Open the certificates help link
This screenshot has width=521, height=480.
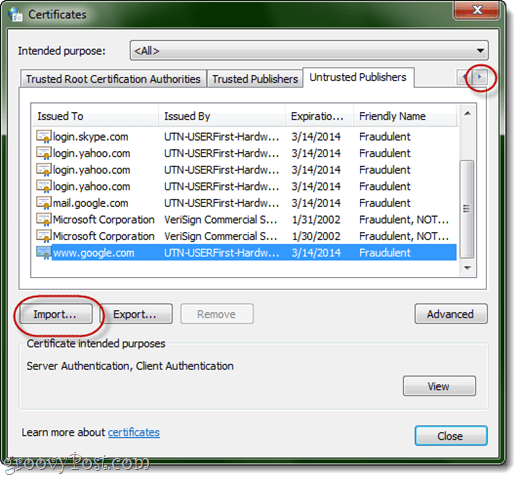[134, 432]
